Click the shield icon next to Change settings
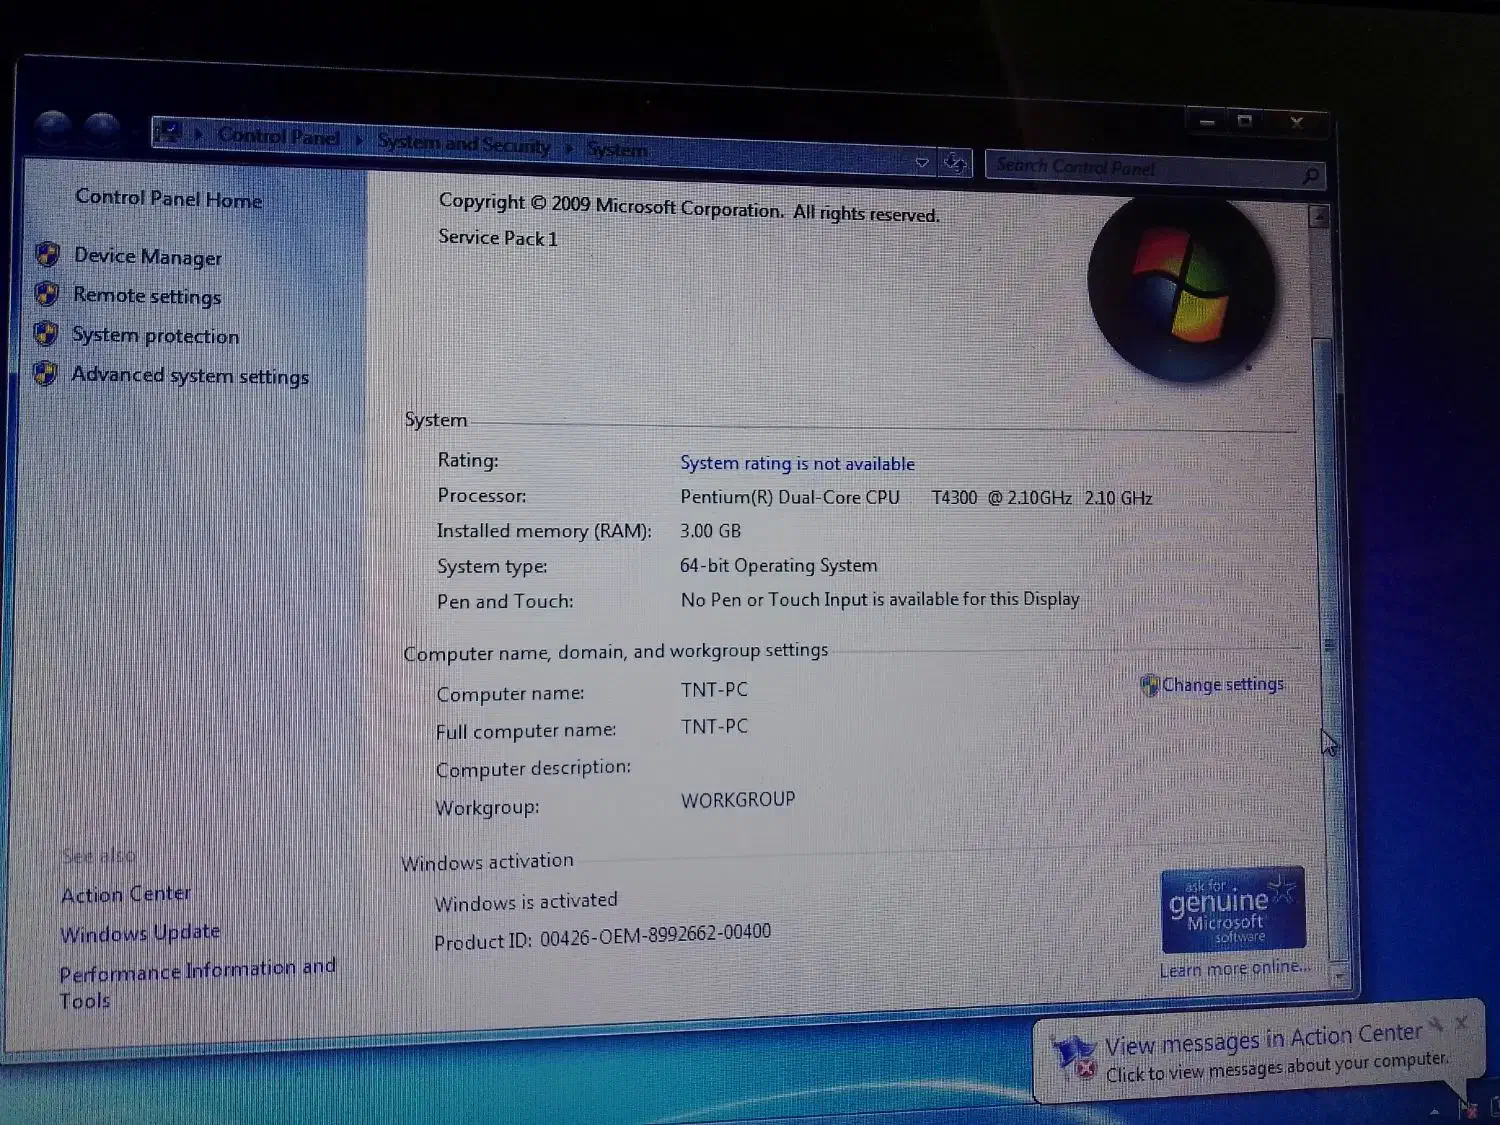The image size is (1500, 1125). [x=1149, y=685]
